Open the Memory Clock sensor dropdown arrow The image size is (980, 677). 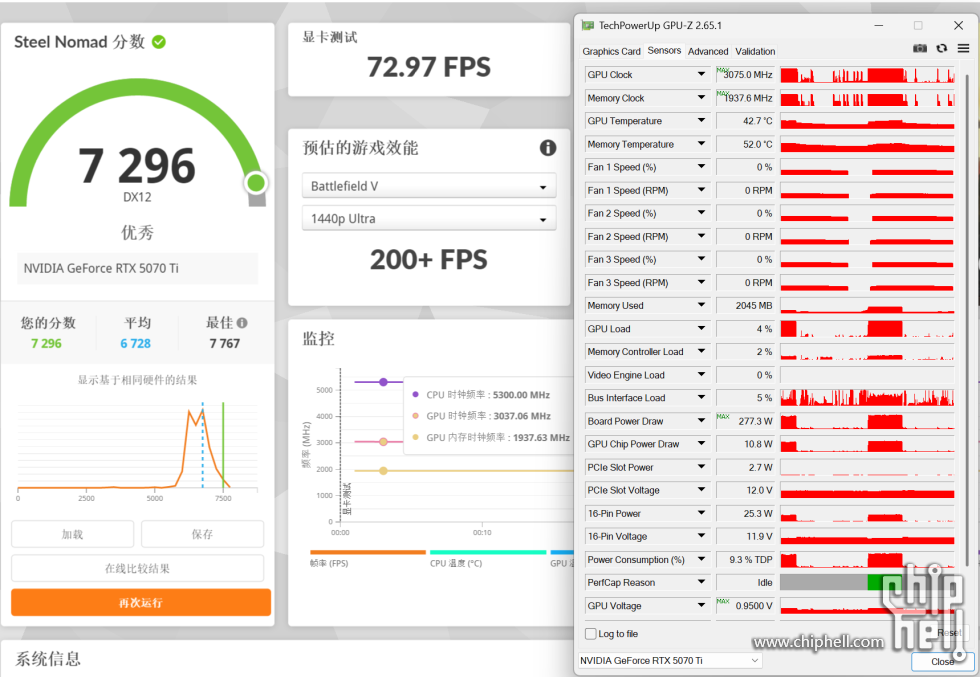pos(701,98)
